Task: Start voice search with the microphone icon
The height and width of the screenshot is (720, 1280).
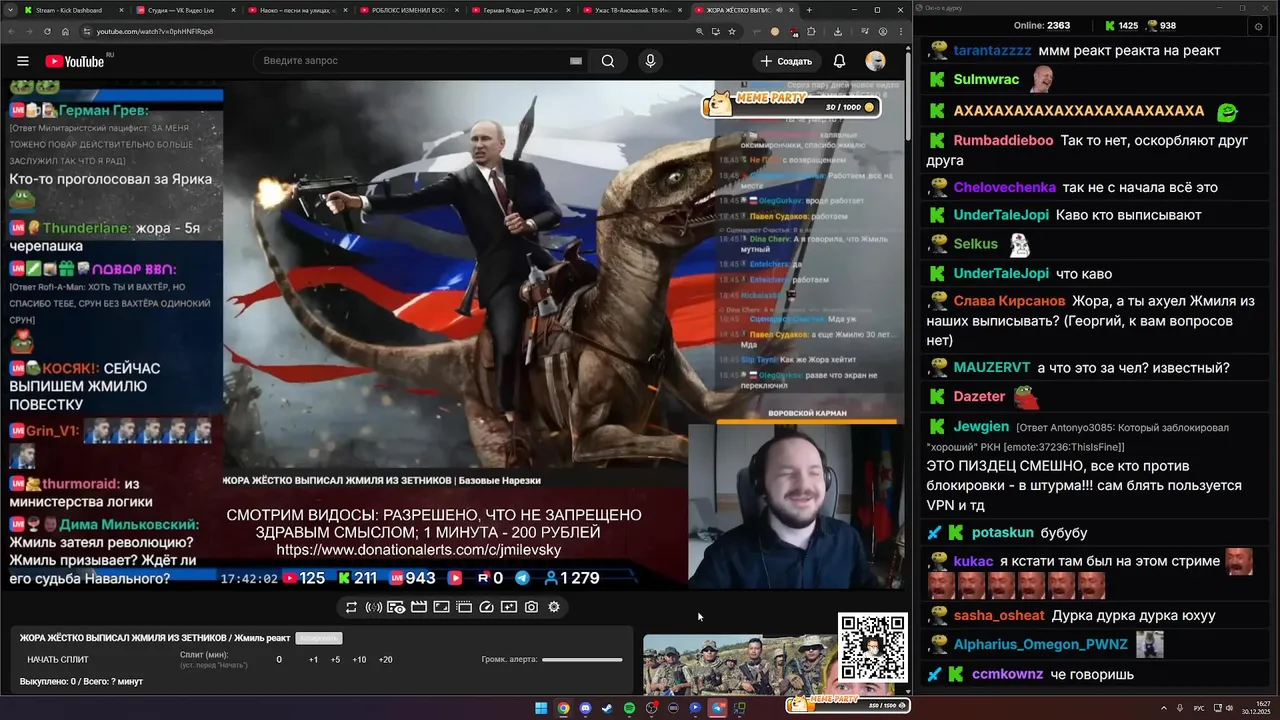Action: [650, 61]
